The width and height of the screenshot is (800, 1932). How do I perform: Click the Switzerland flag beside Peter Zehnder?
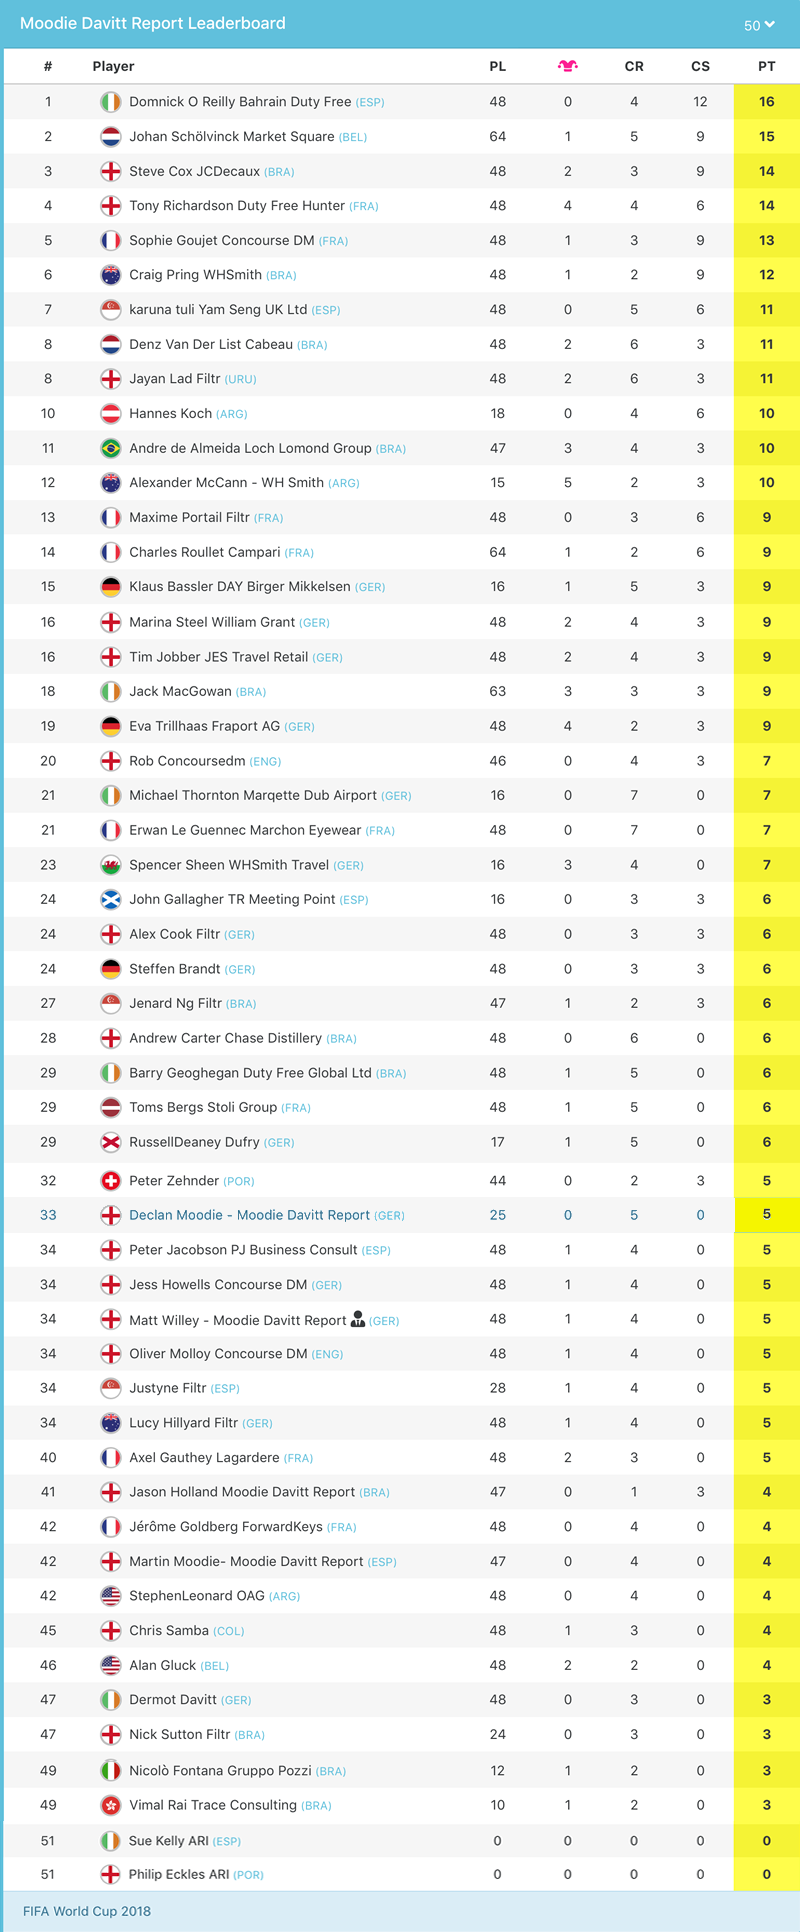[111, 1181]
